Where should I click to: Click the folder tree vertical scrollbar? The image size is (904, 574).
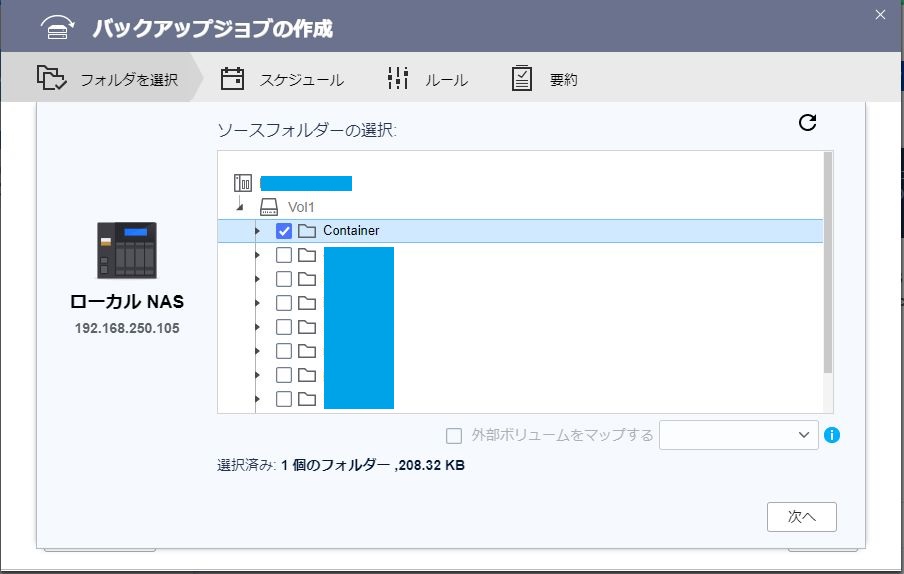(x=828, y=263)
